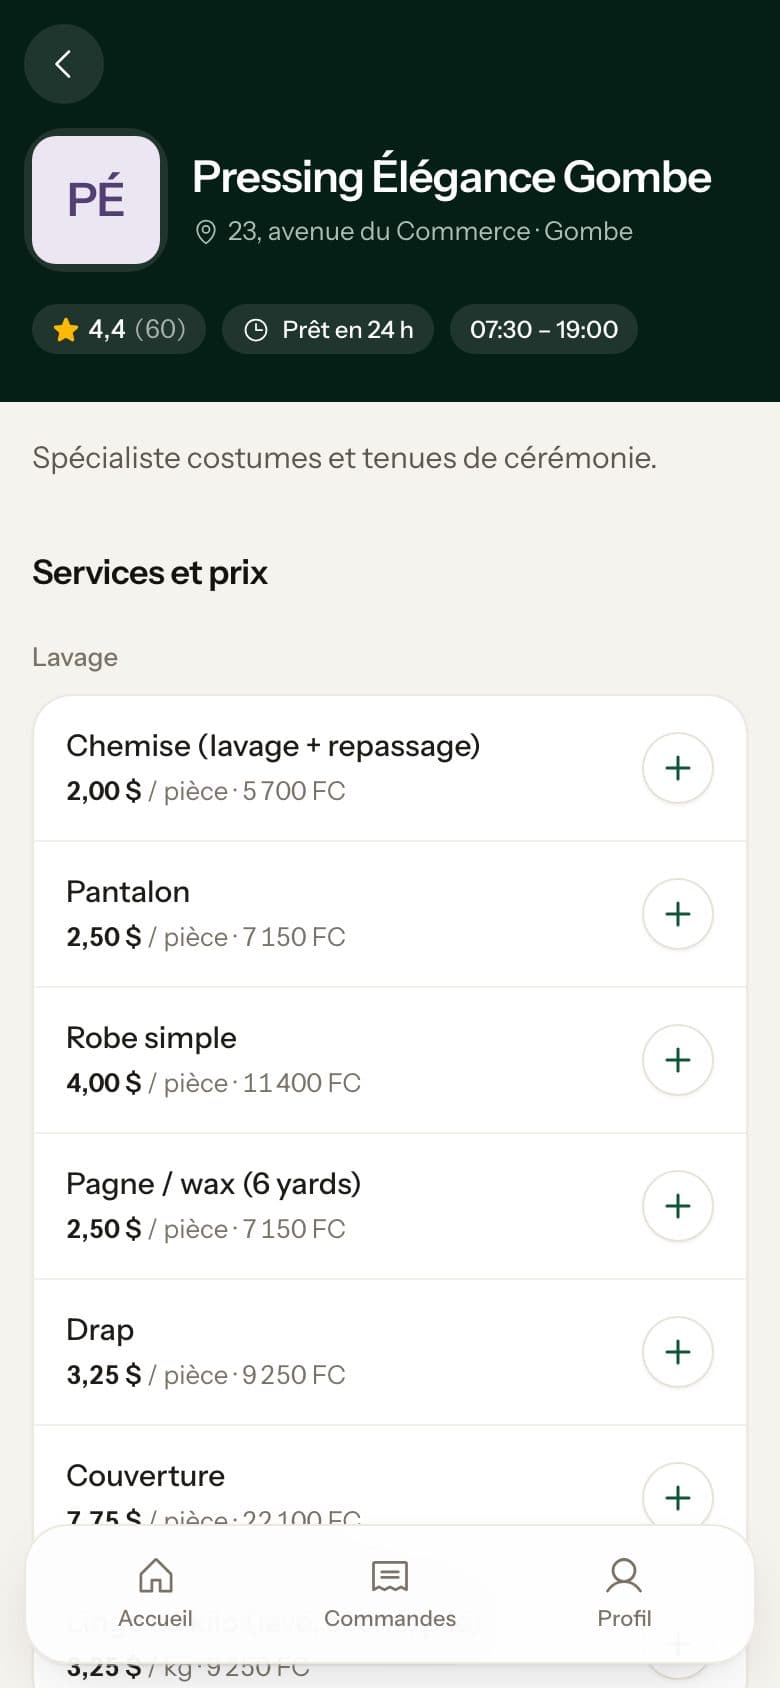Add Chemise (lavage + repassage) with plus icon
The height and width of the screenshot is (1688, 780).
pos(678,768)
